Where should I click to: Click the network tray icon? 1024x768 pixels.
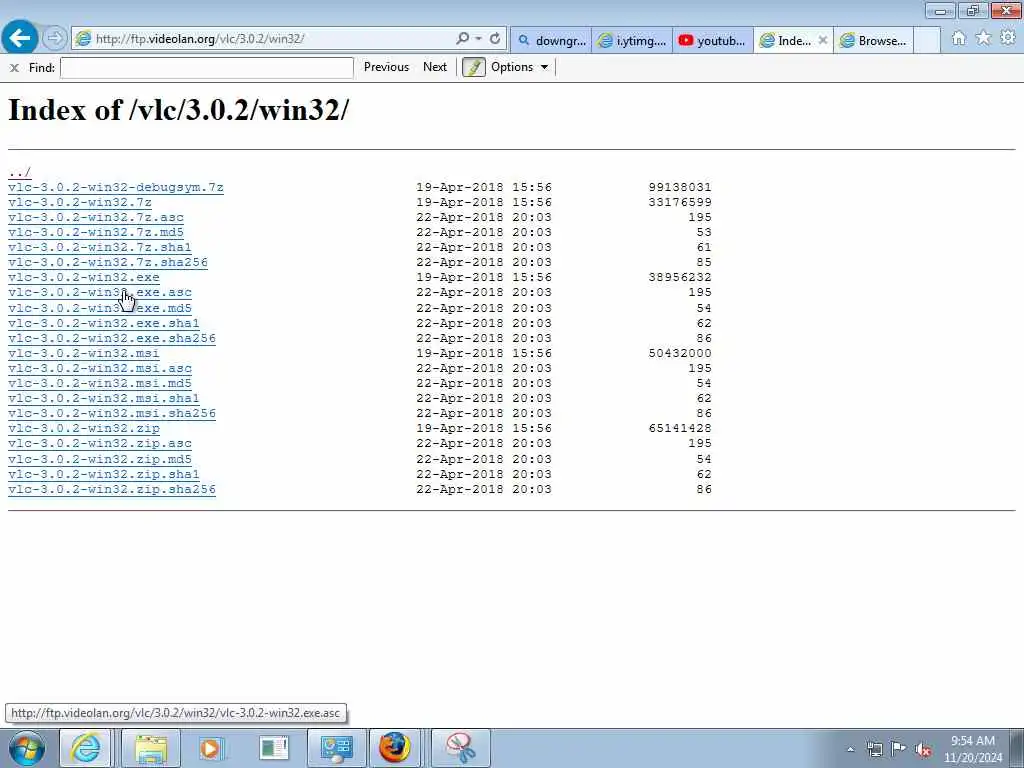point(875,750)
